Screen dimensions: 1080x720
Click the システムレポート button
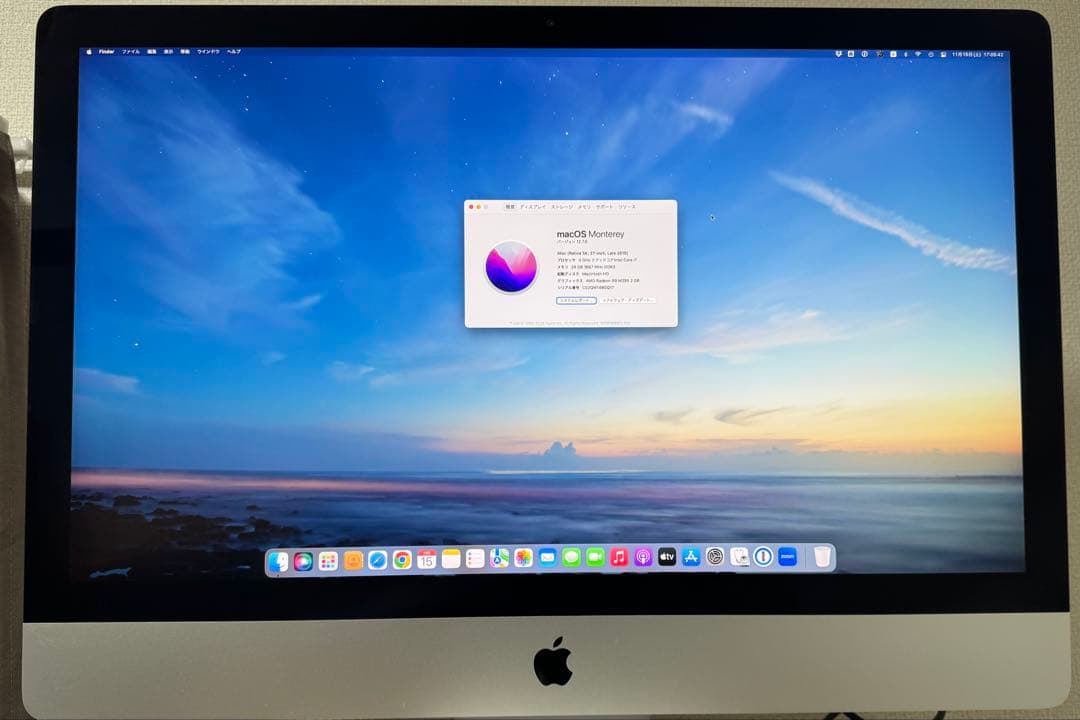576,301
